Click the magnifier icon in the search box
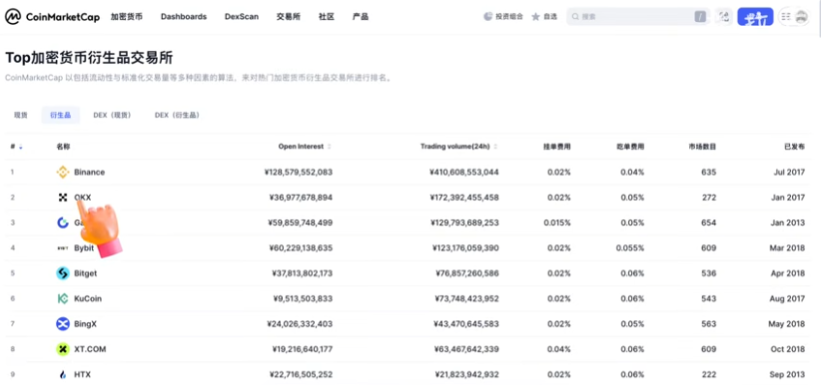This screenshot has height=385, width=821. coord(575,17)
